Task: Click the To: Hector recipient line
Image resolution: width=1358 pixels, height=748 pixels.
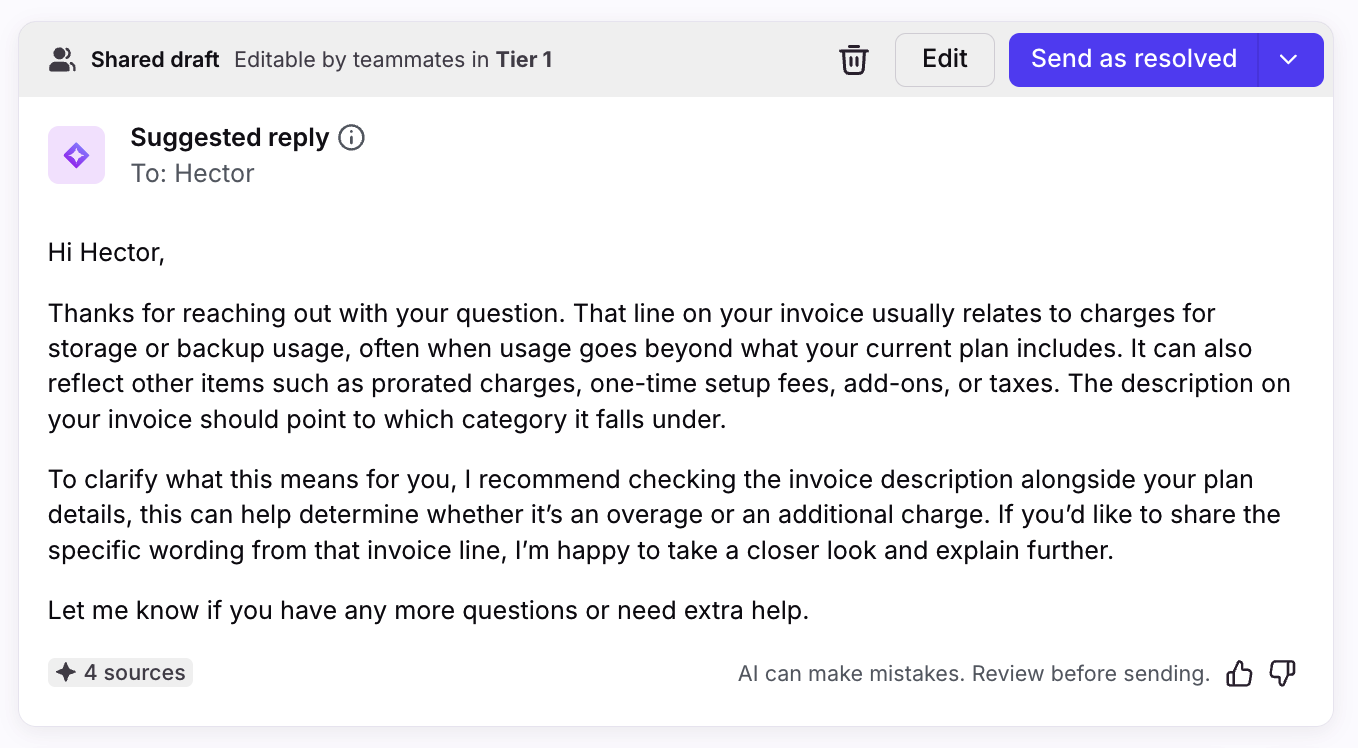Action: click(192, 174)
